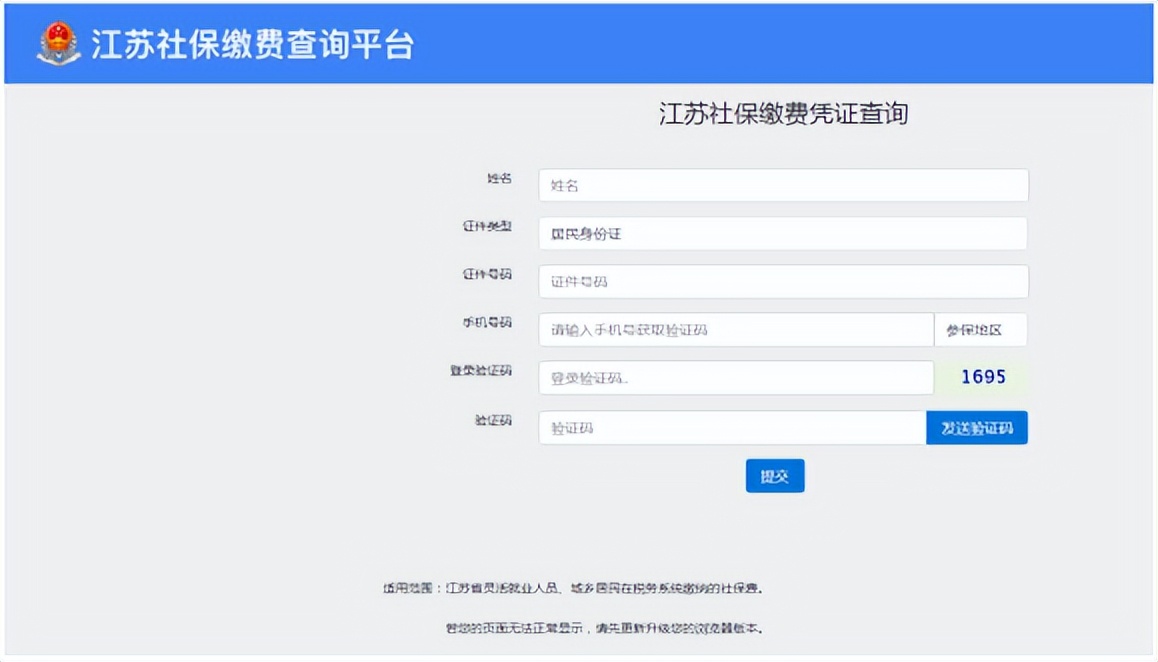The height and width of the screenshot is (662, 1158).
Task: Refresh the captcha code 1695
Action: coord(981,377)
